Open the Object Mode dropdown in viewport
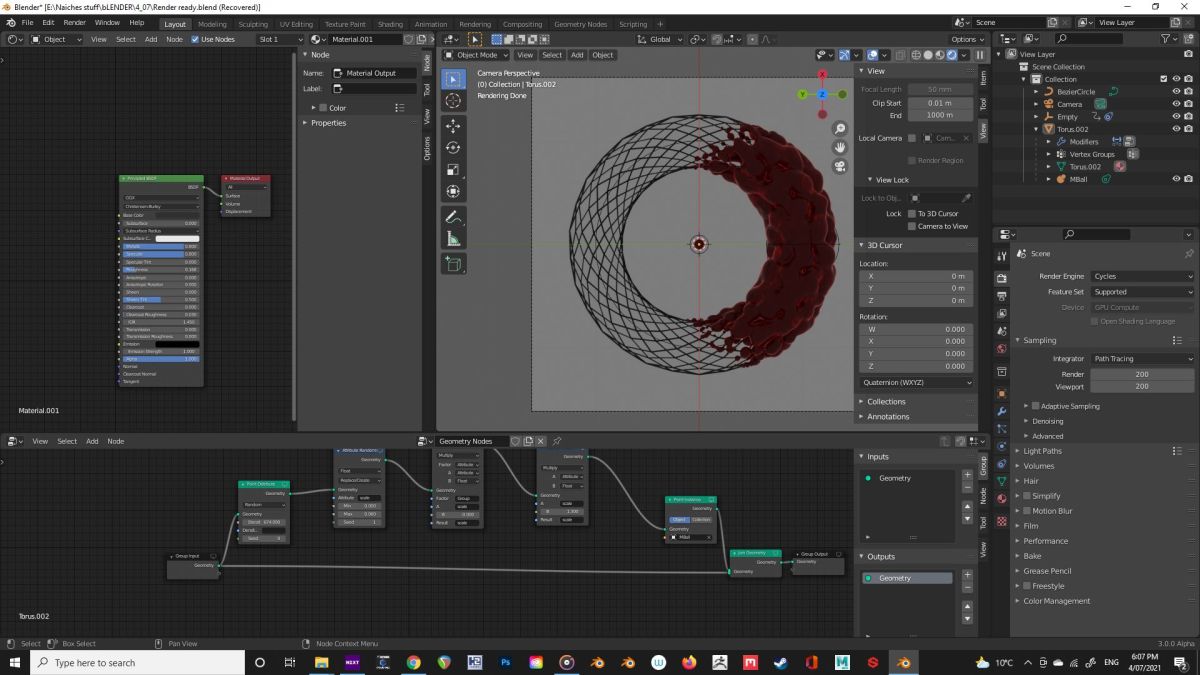 tap(476, 55)
